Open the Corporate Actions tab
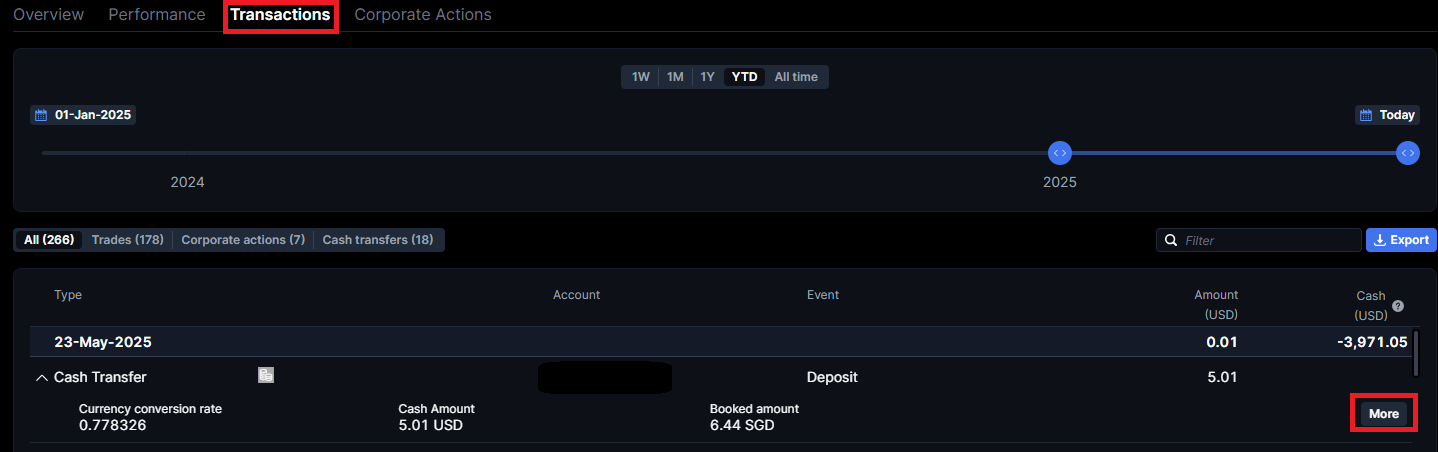 (423, 15)
